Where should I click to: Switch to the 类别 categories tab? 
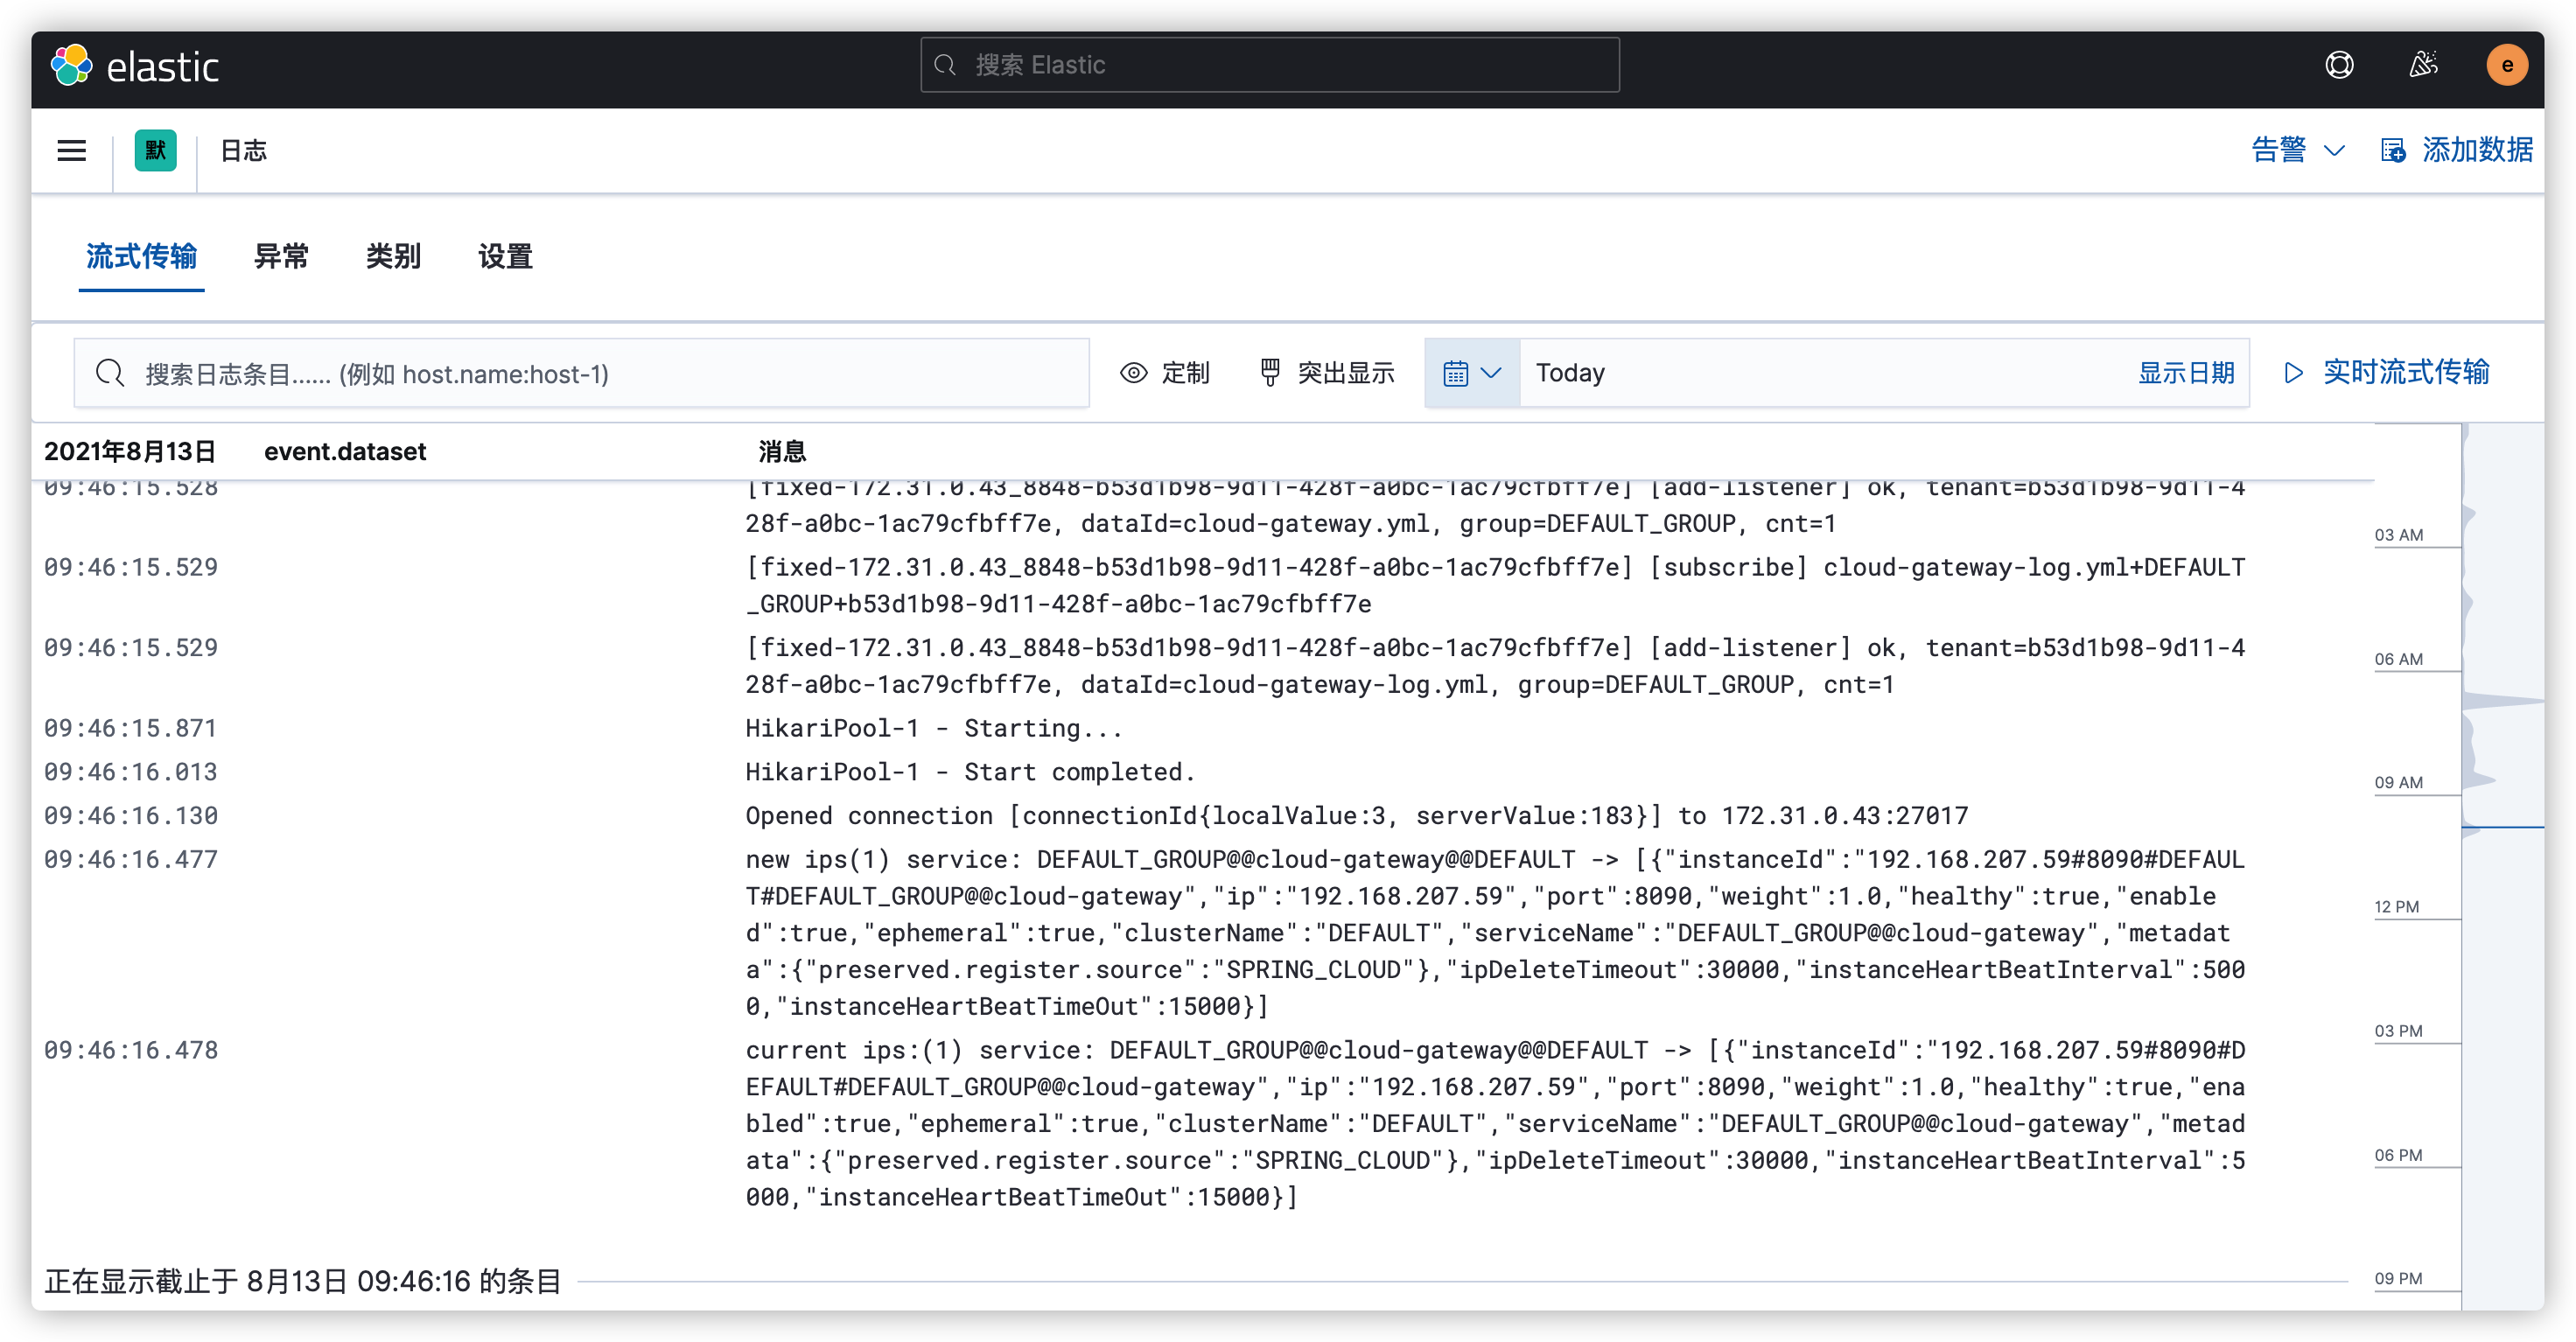coord(393,257)
